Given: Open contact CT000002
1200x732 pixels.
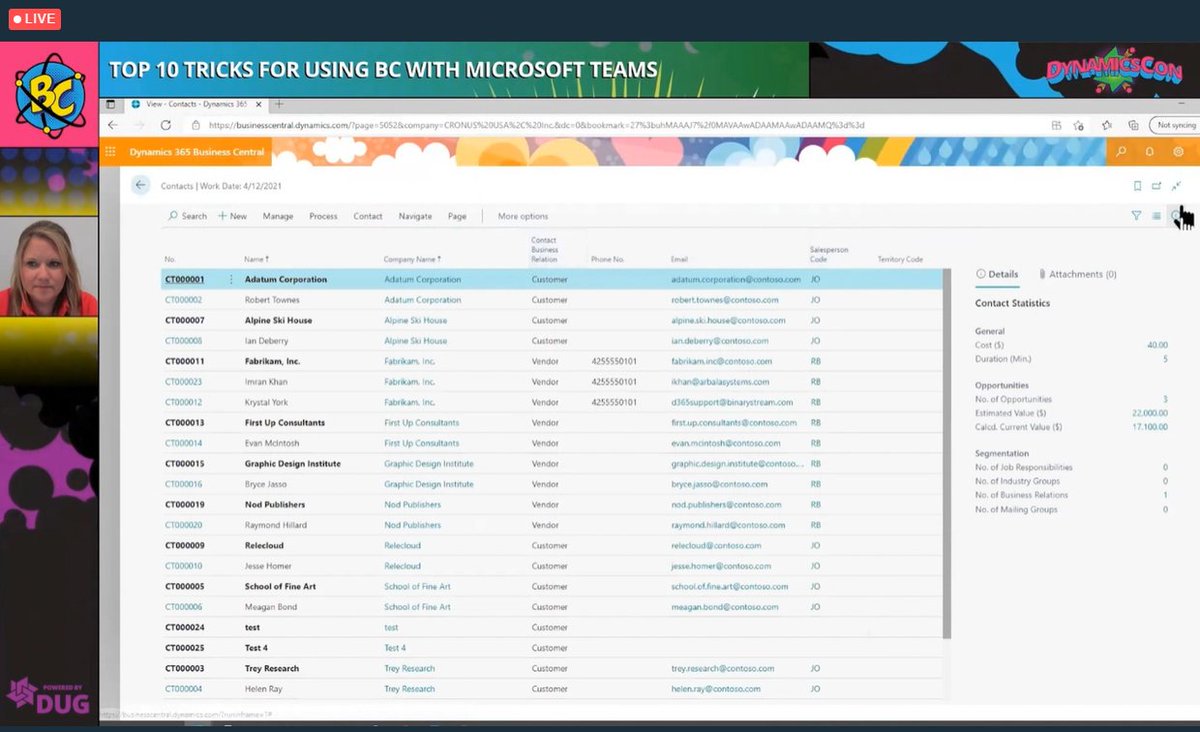Looking at the screenshot, I should click(x=184, y=300).
